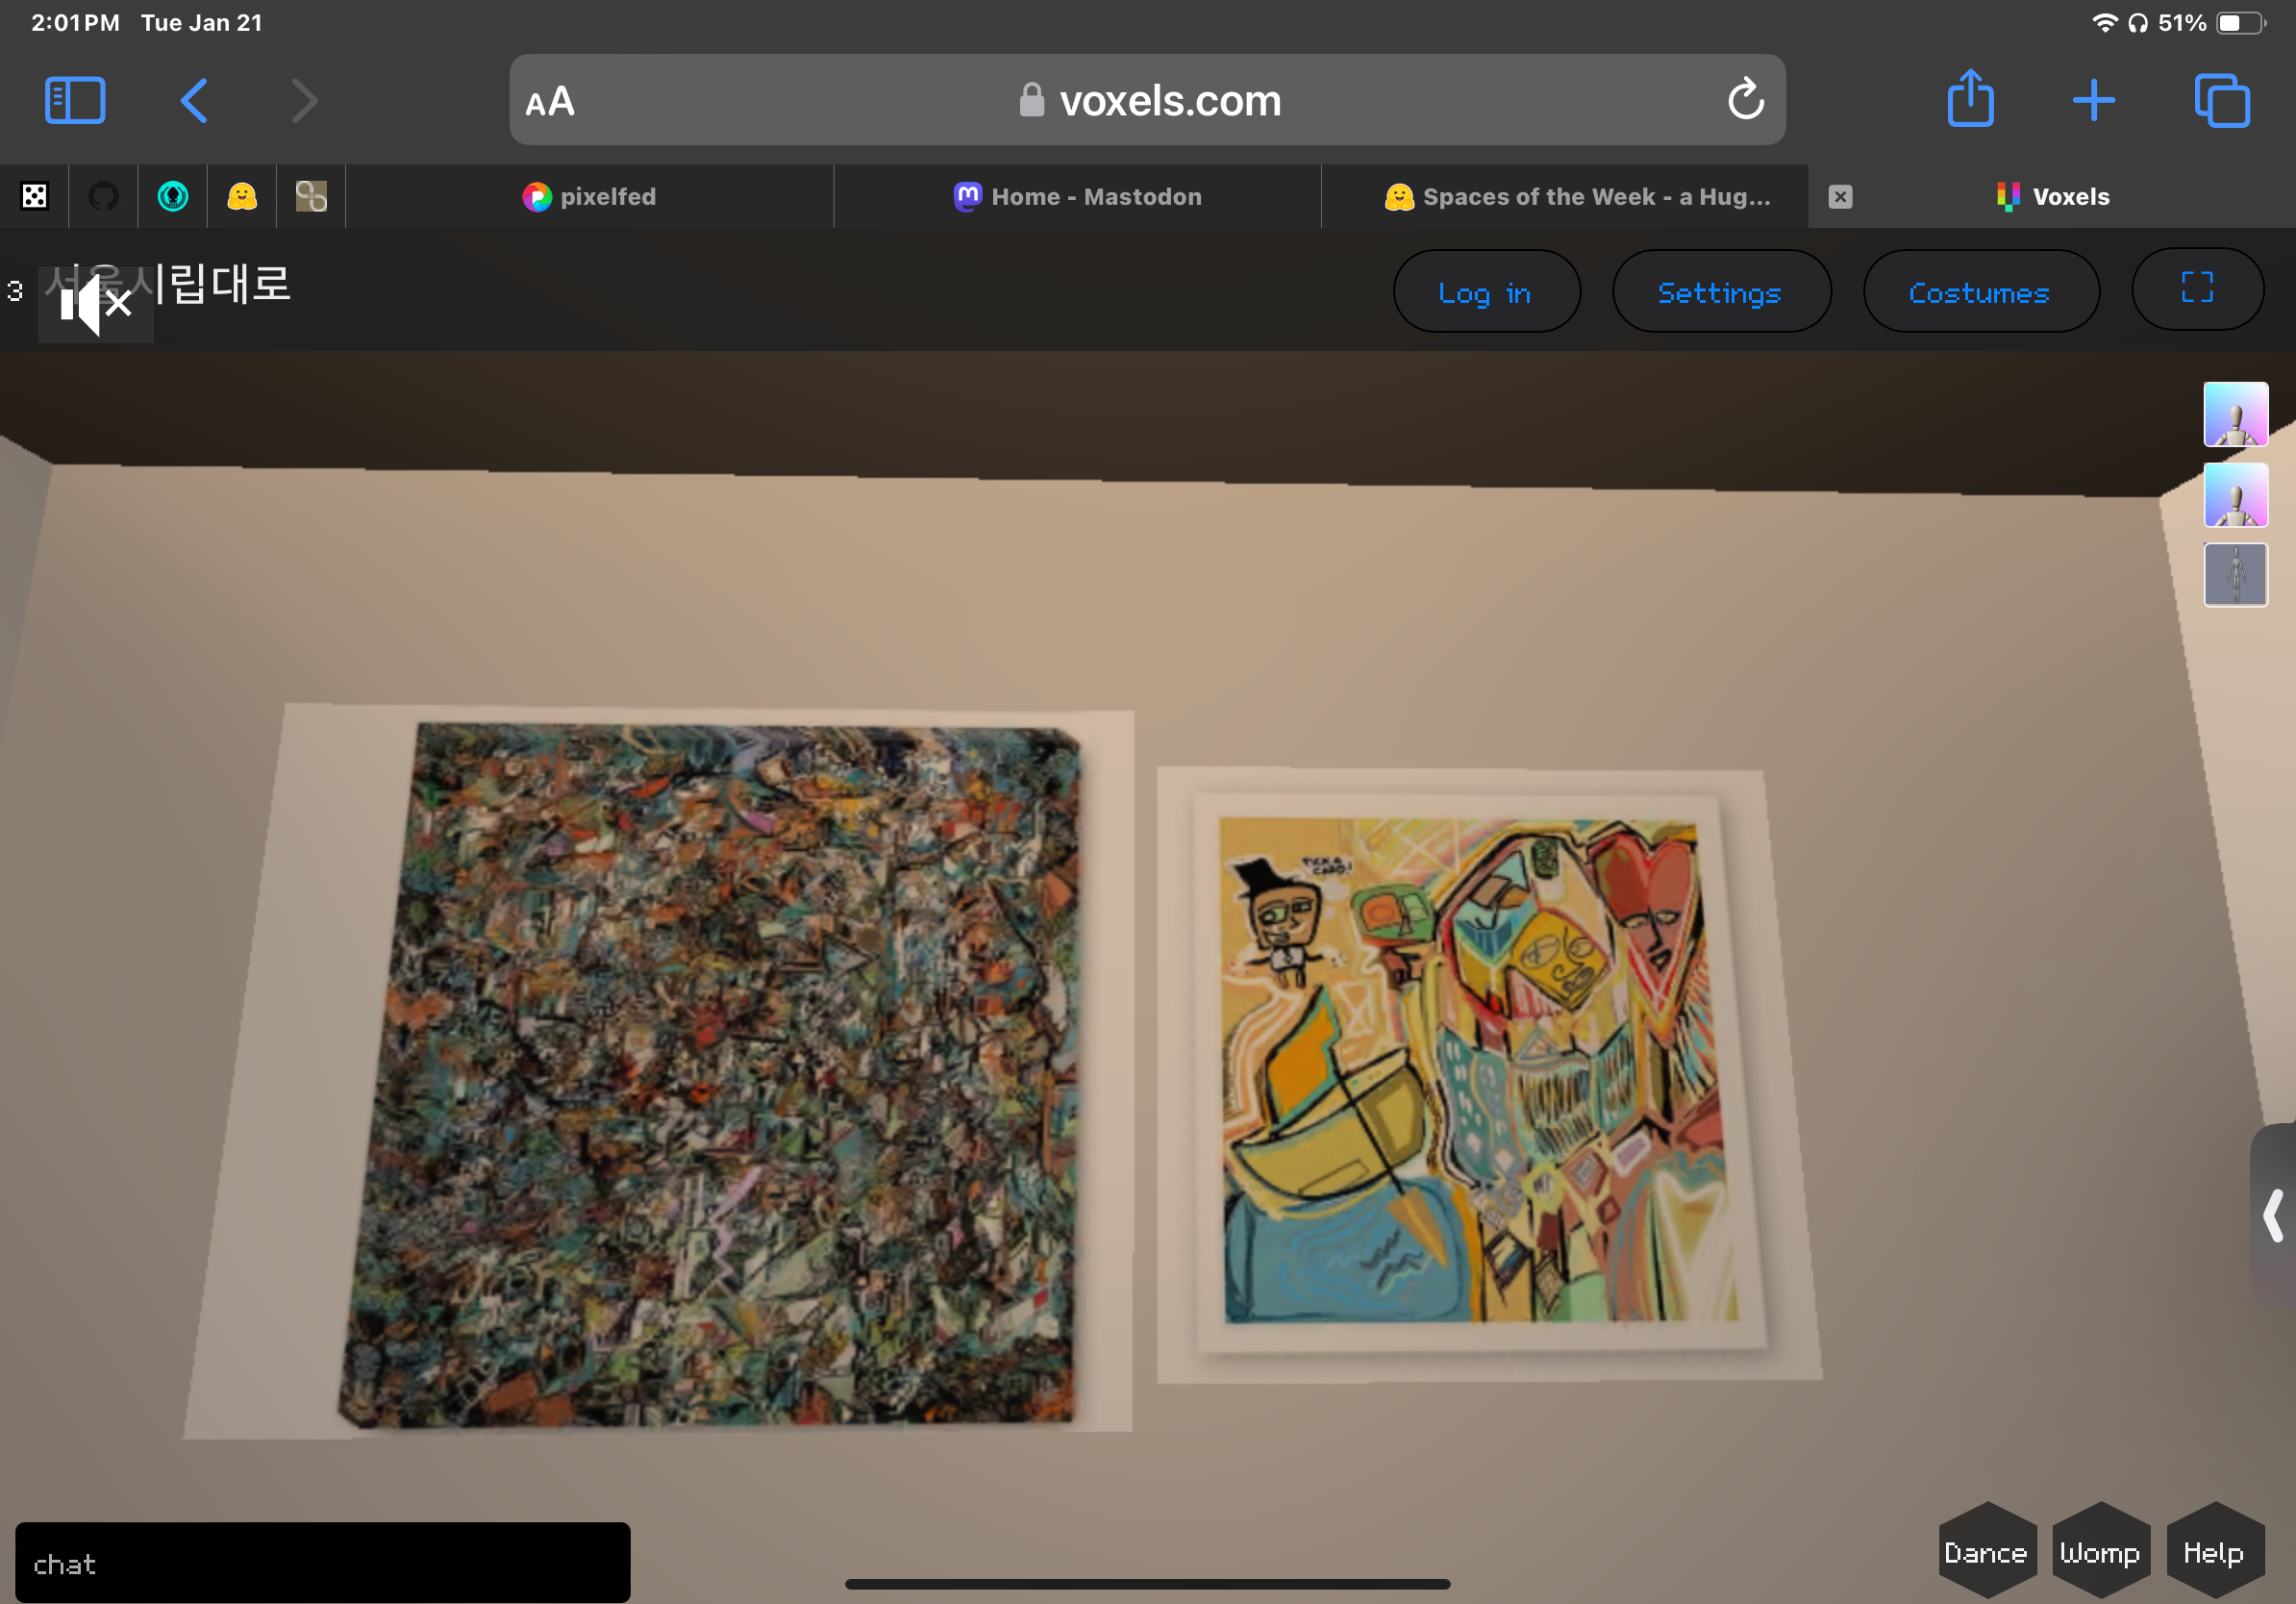Select the first avatar thumbnail
2296x1604 pixels.
point(2235,414)
